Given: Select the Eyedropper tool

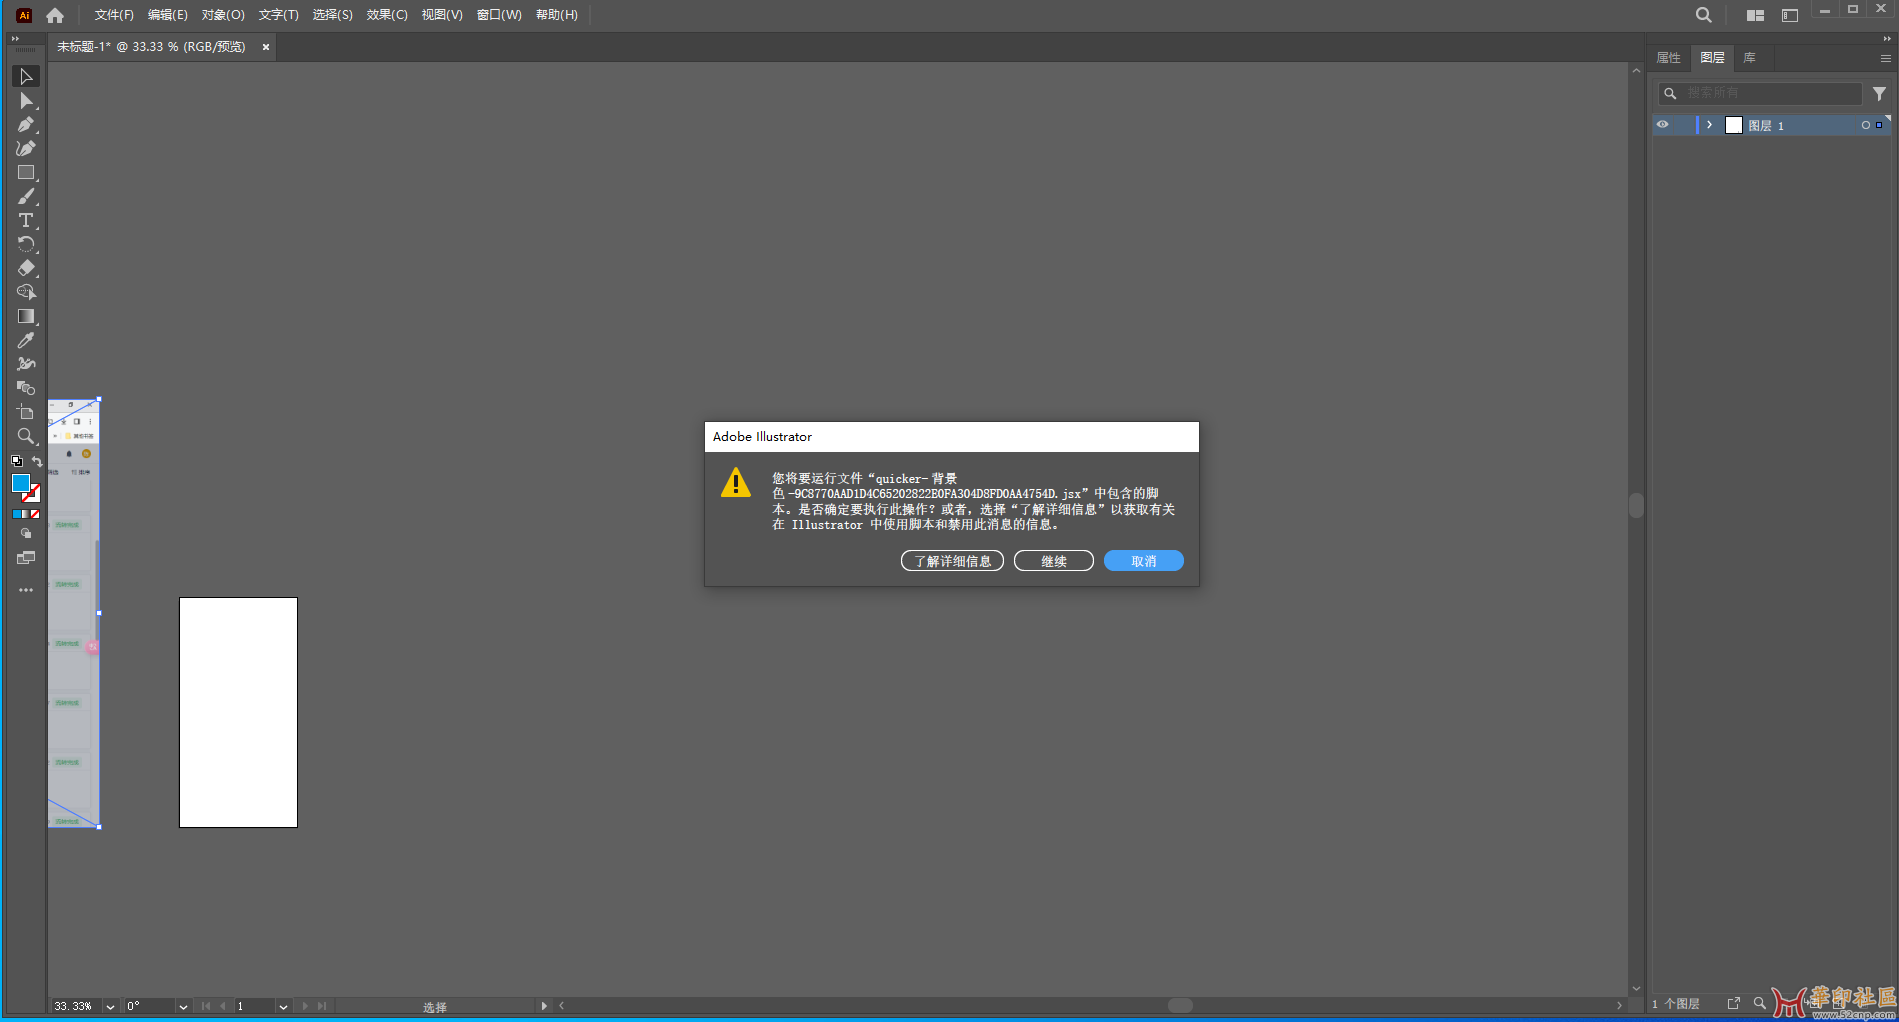Looking at the screenshot, I should pyautogui.click(x=26, y=341).
